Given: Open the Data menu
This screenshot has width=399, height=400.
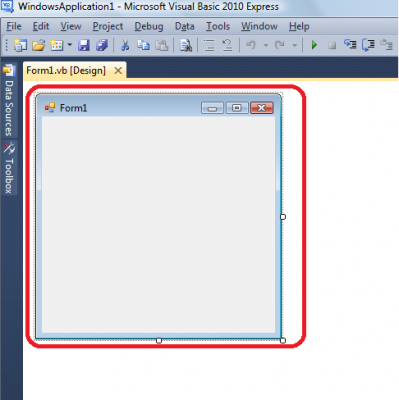Looking at the screenshot, I should [x=185, y=26].
